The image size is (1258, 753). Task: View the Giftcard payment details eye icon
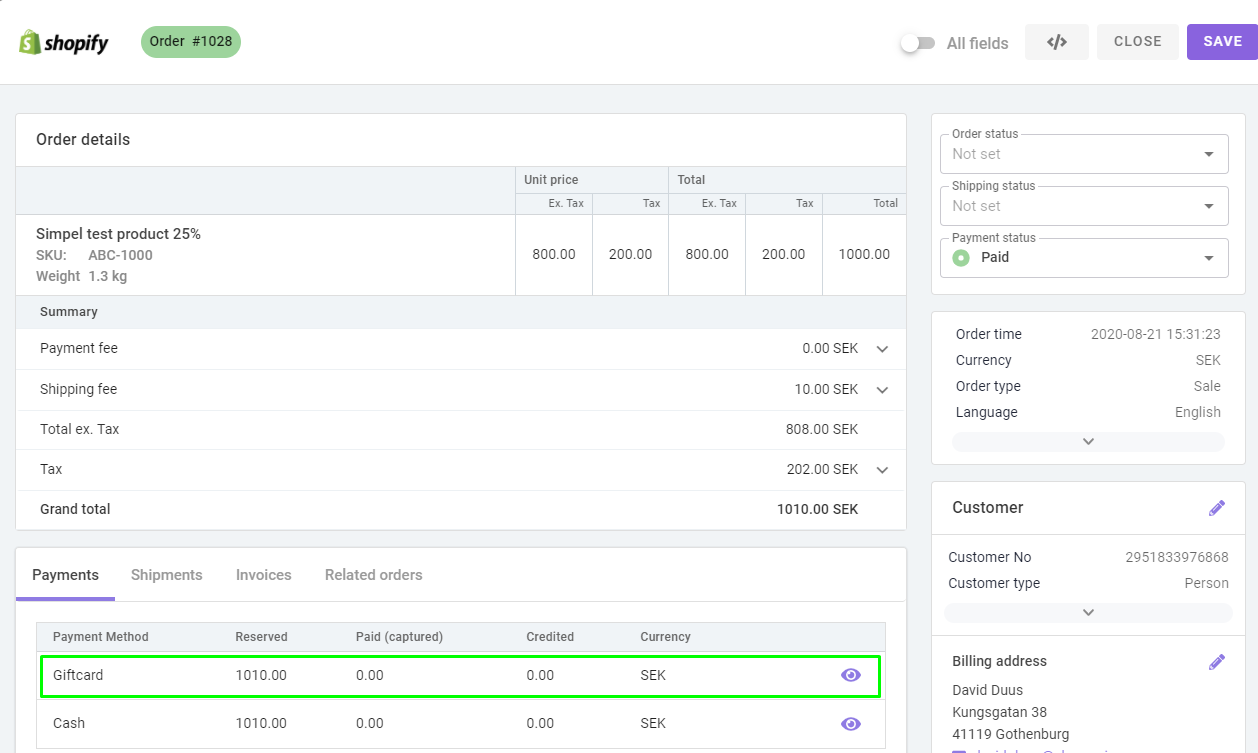[851, 675]
